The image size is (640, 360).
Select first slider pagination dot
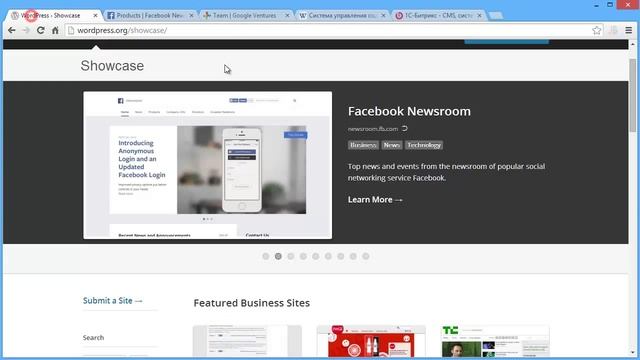pyautogui.click(x=266, y=256)
